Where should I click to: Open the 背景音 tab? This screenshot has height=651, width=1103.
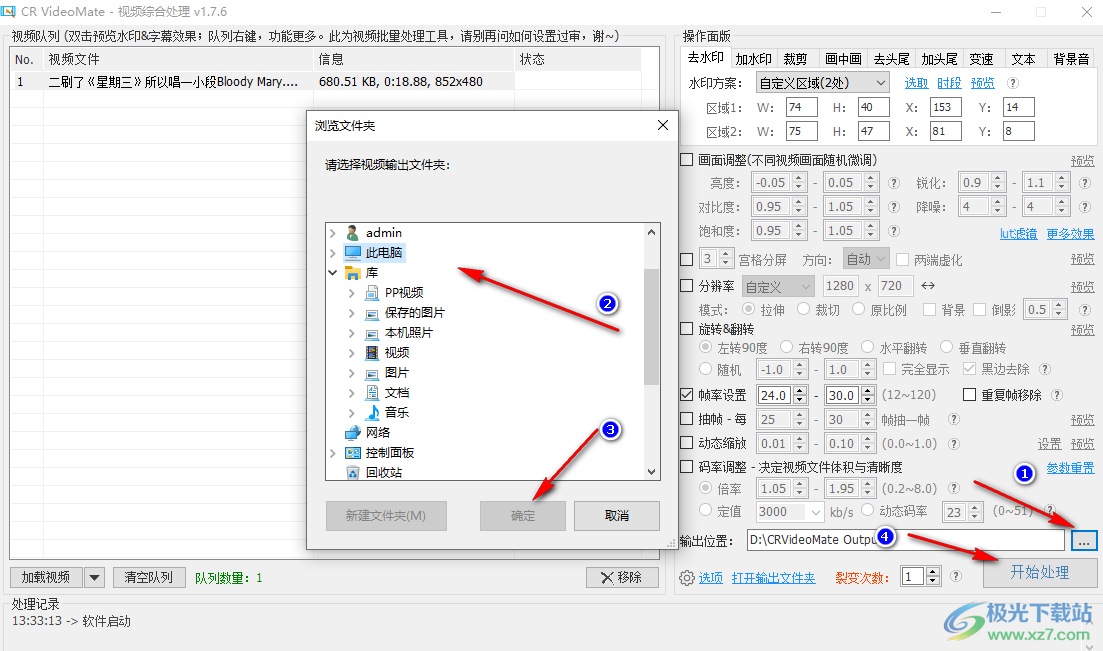pos(1071,59)
